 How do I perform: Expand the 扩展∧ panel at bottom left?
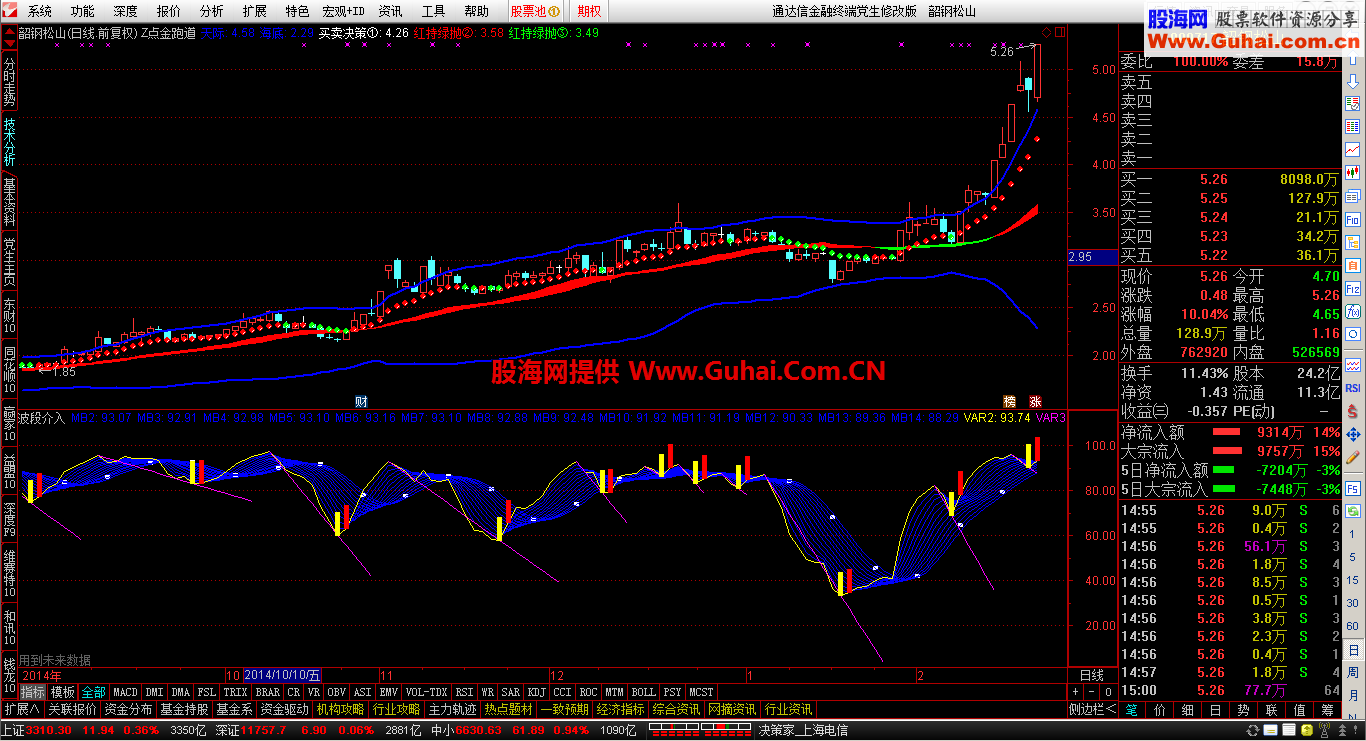[x=21, y=709]
